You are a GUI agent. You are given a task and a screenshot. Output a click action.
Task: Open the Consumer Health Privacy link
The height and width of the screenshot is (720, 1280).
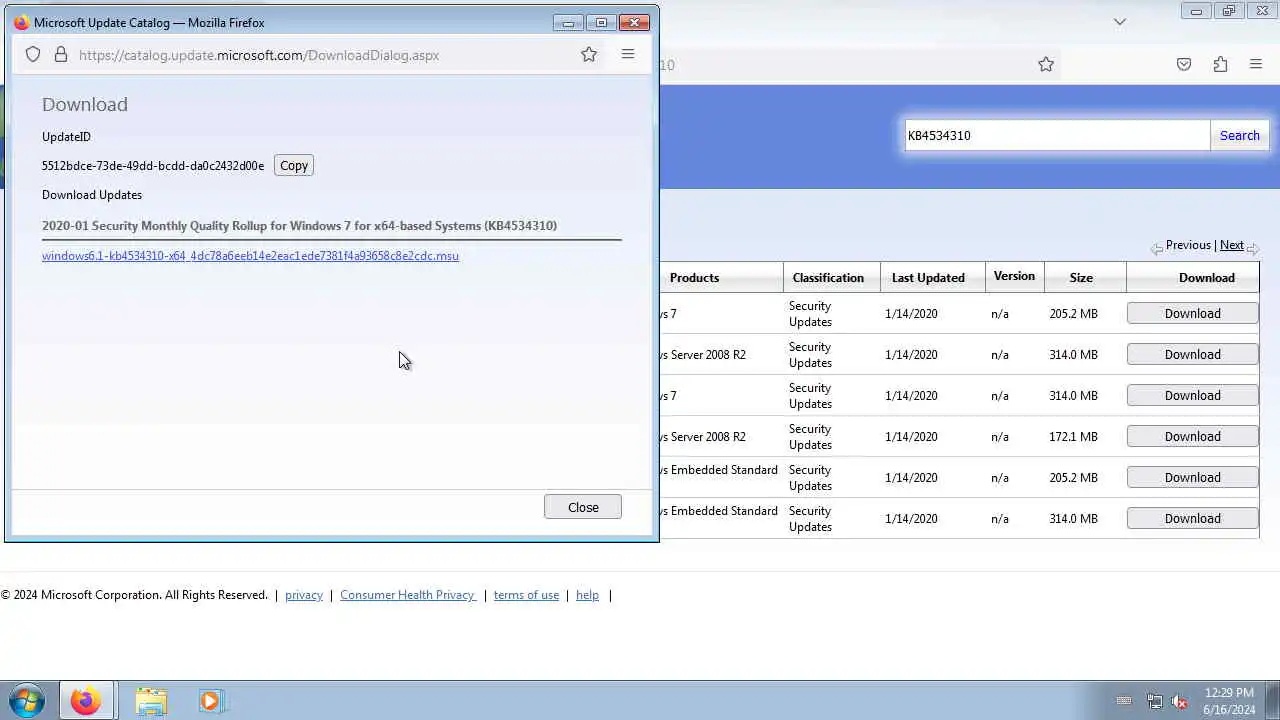click(407, 595)
